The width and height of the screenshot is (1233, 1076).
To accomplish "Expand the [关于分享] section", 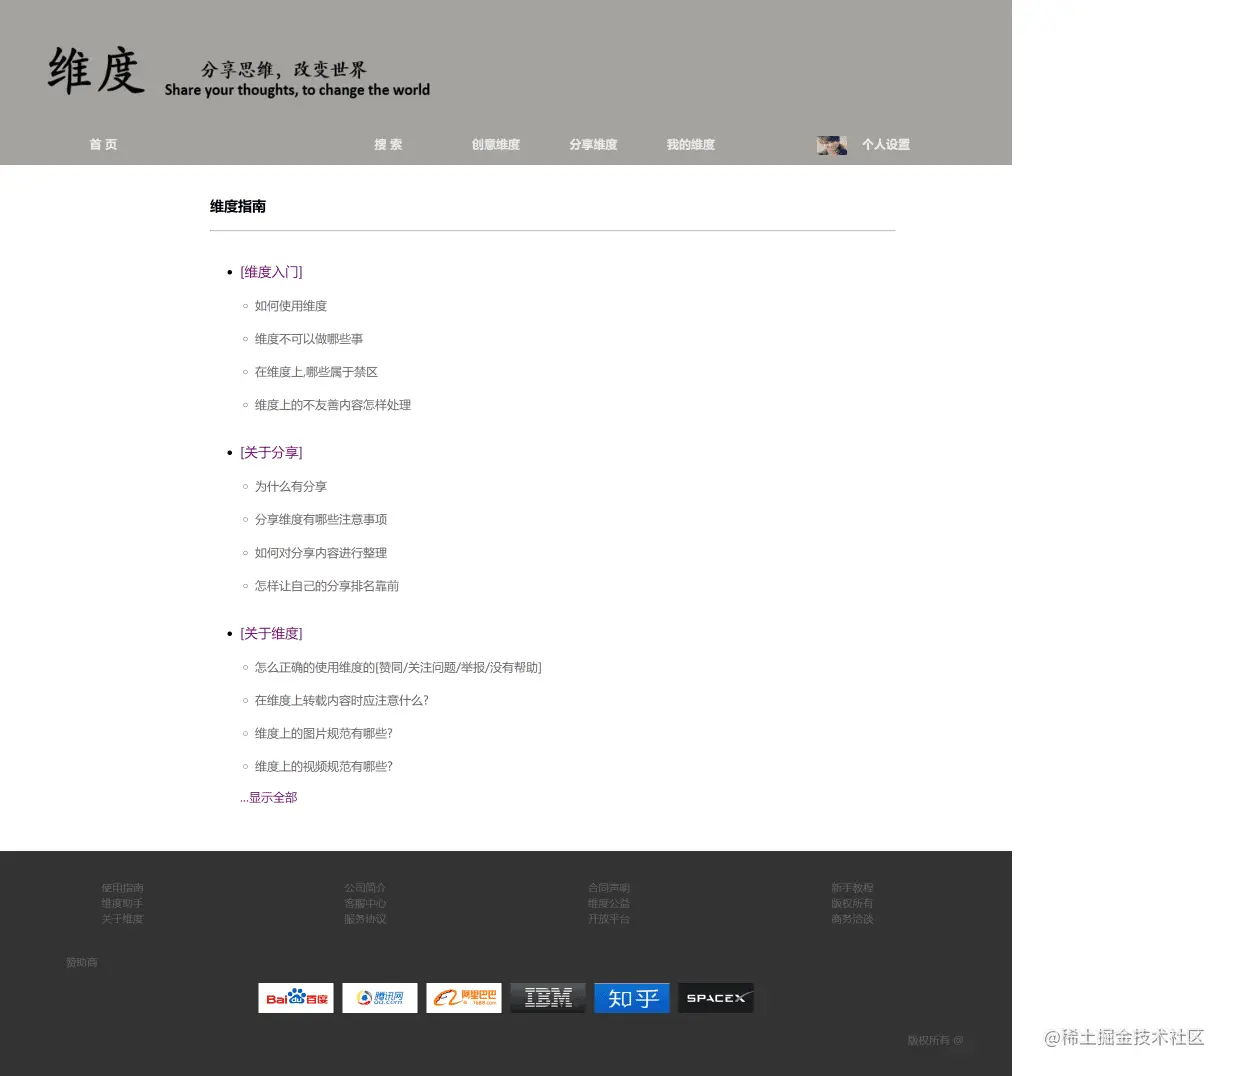I will click(x=271, y=452).
